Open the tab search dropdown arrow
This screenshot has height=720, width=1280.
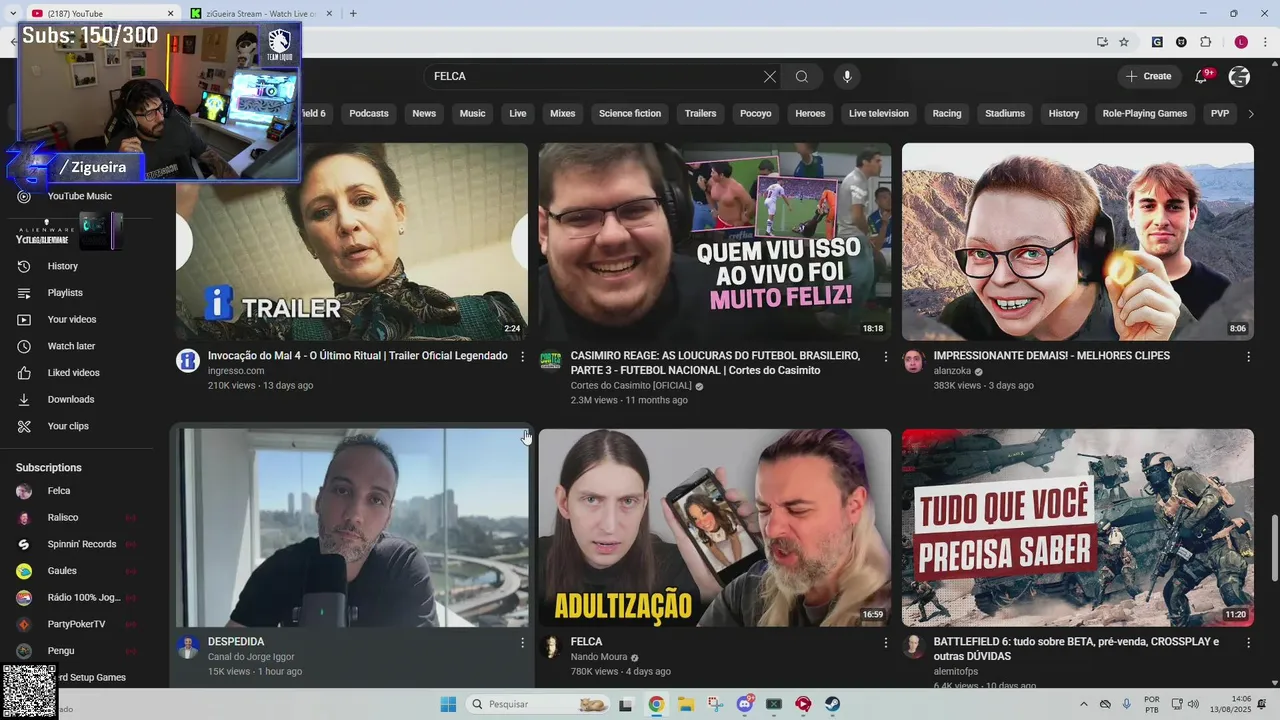coord(12,13)
